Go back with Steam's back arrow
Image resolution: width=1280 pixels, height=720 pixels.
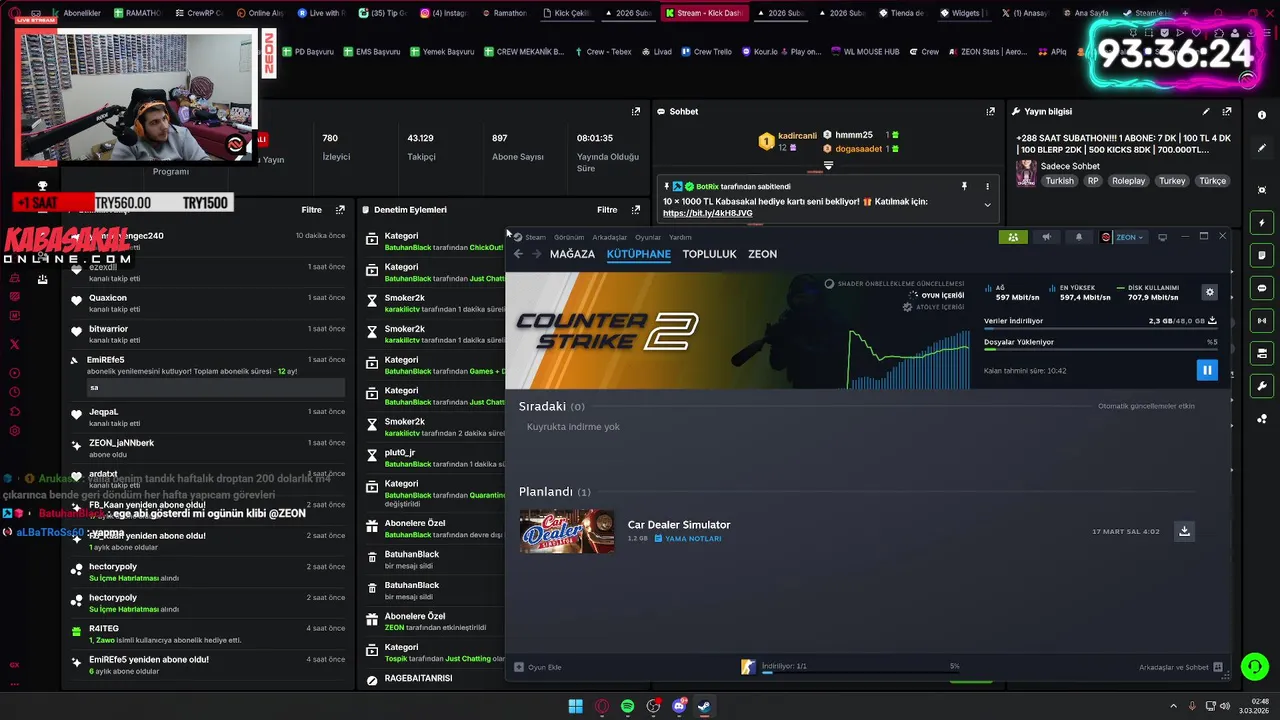pos(518,254)
